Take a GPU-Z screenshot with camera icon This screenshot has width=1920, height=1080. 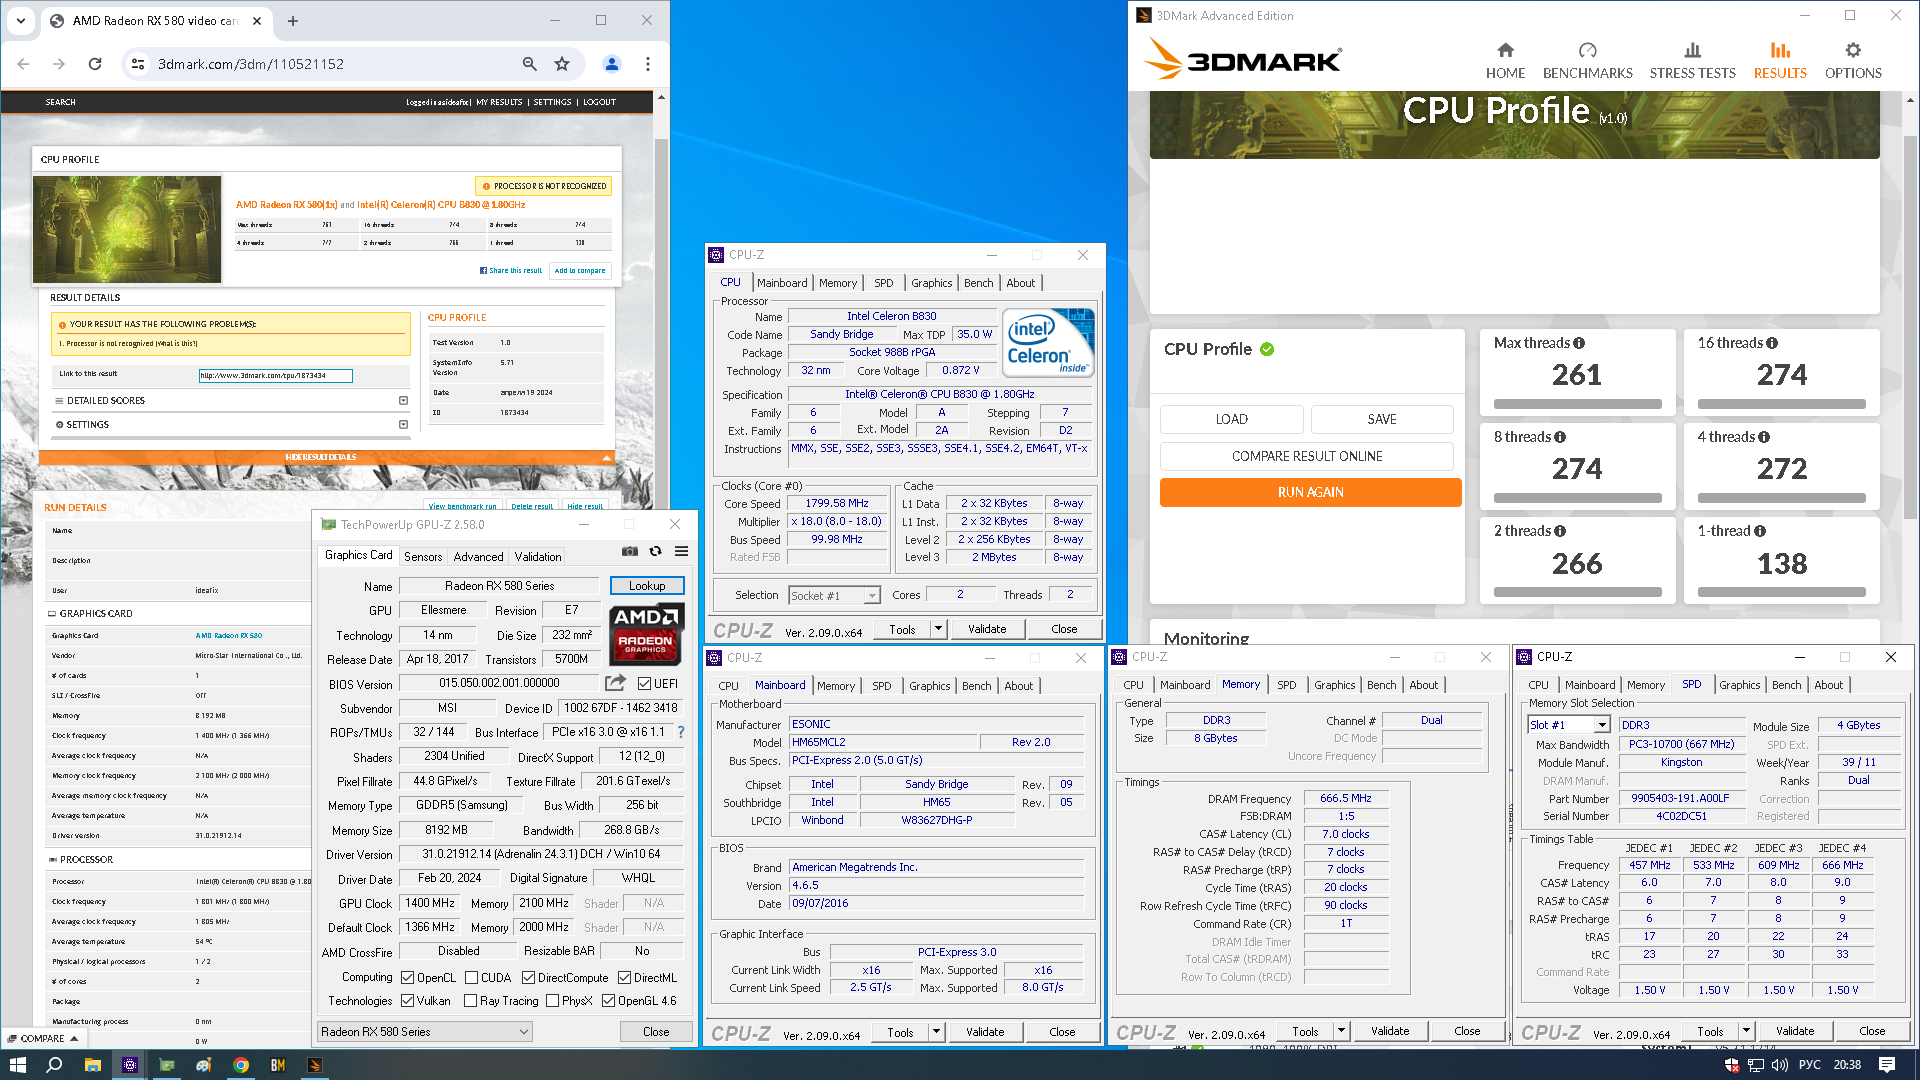[x=629, y=551]
